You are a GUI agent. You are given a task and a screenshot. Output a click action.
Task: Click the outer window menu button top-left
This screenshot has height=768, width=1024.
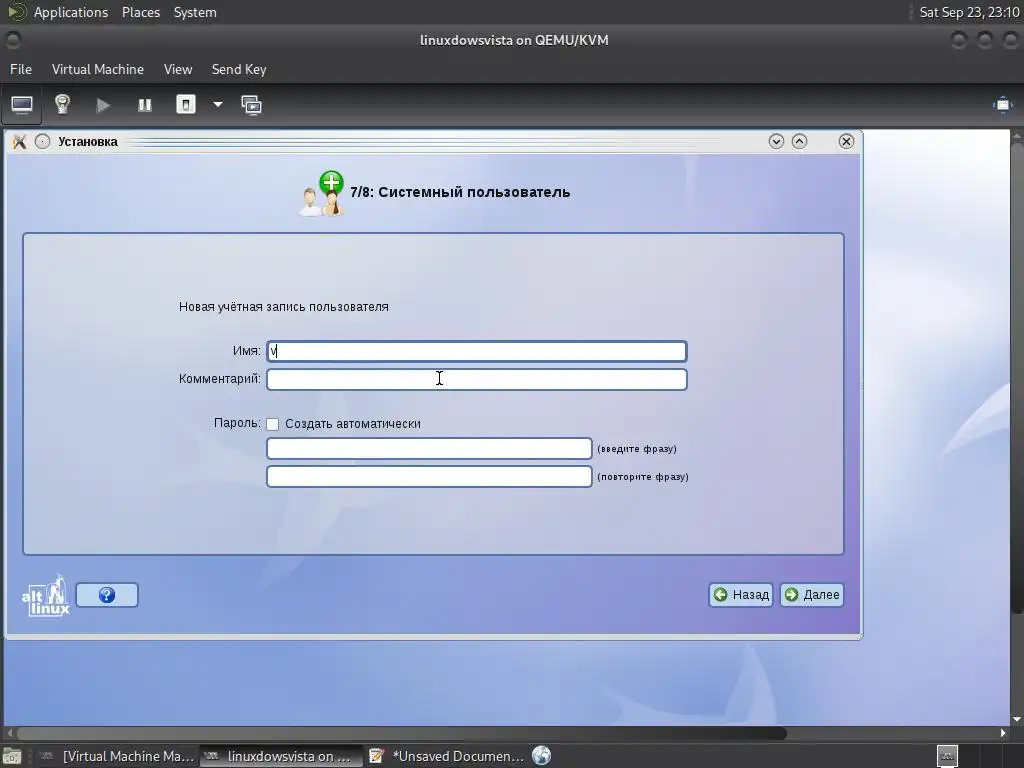tap(12, 40)
